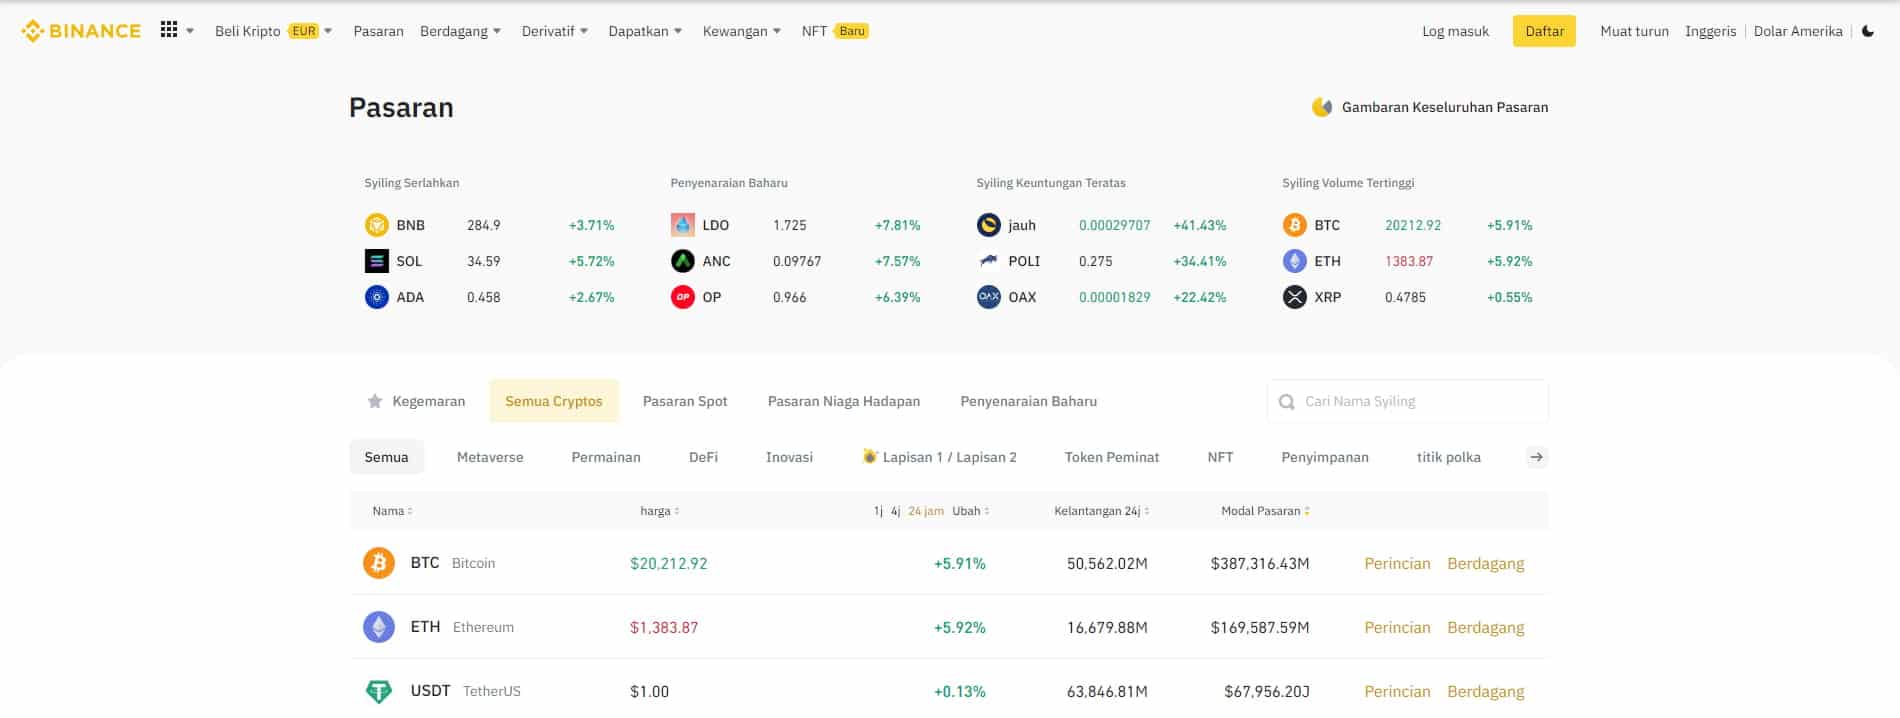Expand the Derivatif dropdown menu
The image size is (1900, 718).
coord(584,31)
